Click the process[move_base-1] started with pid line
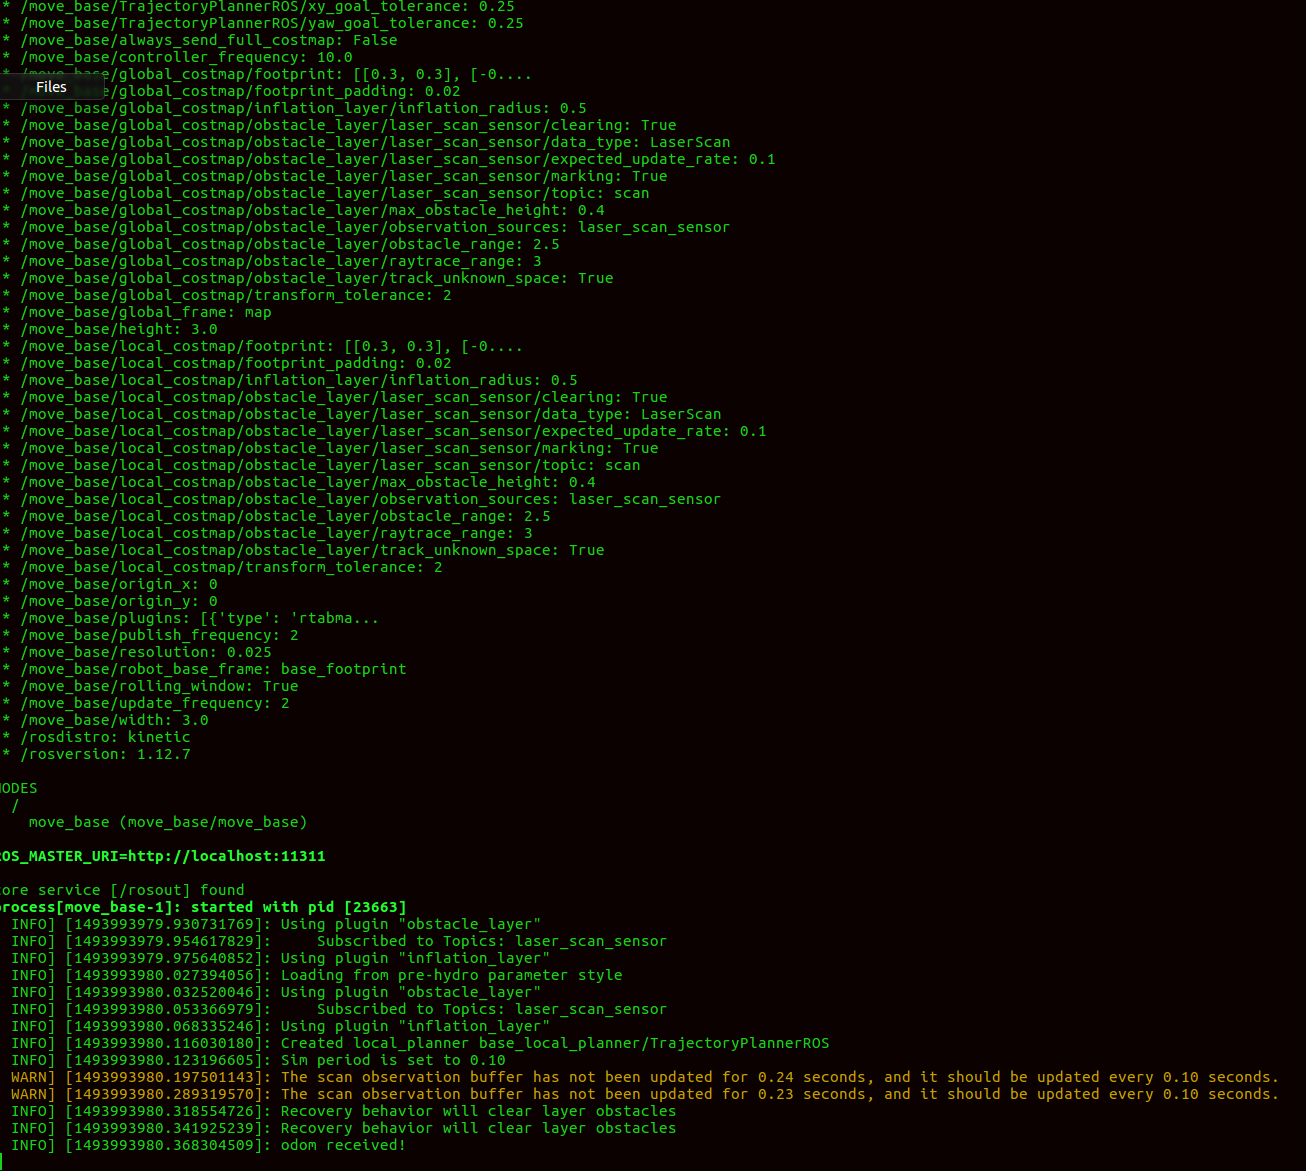Viewport: 1306px width, 1171px height. click(203, 907)
